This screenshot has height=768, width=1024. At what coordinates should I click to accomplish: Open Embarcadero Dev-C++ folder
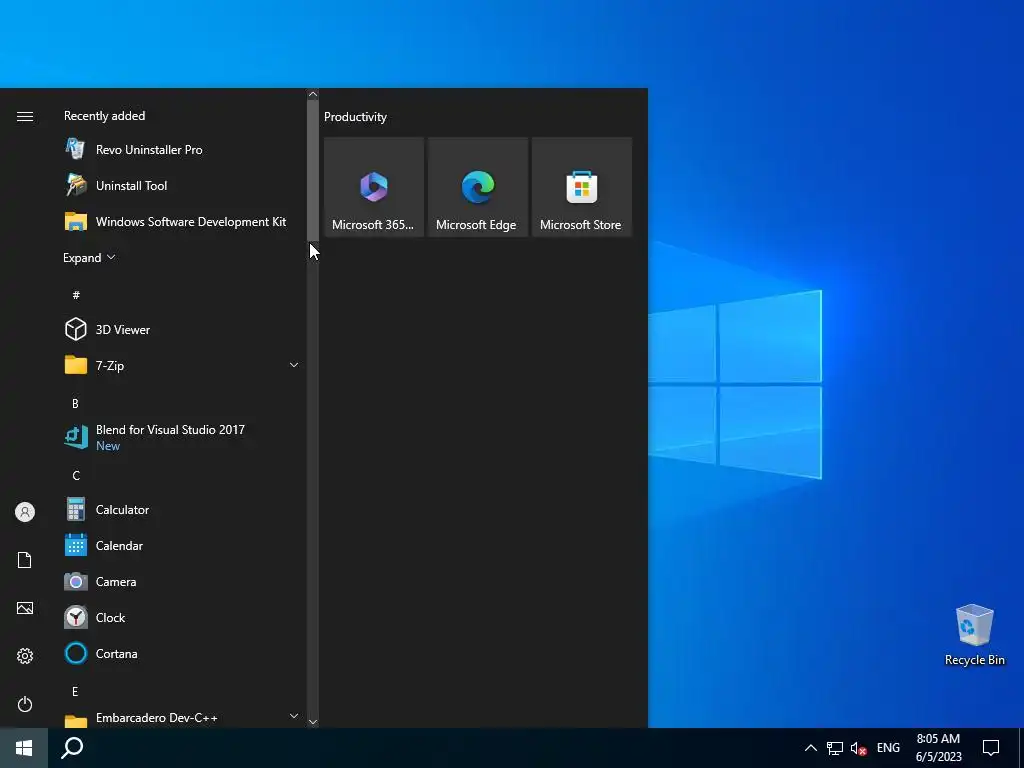tap(180, 718)
